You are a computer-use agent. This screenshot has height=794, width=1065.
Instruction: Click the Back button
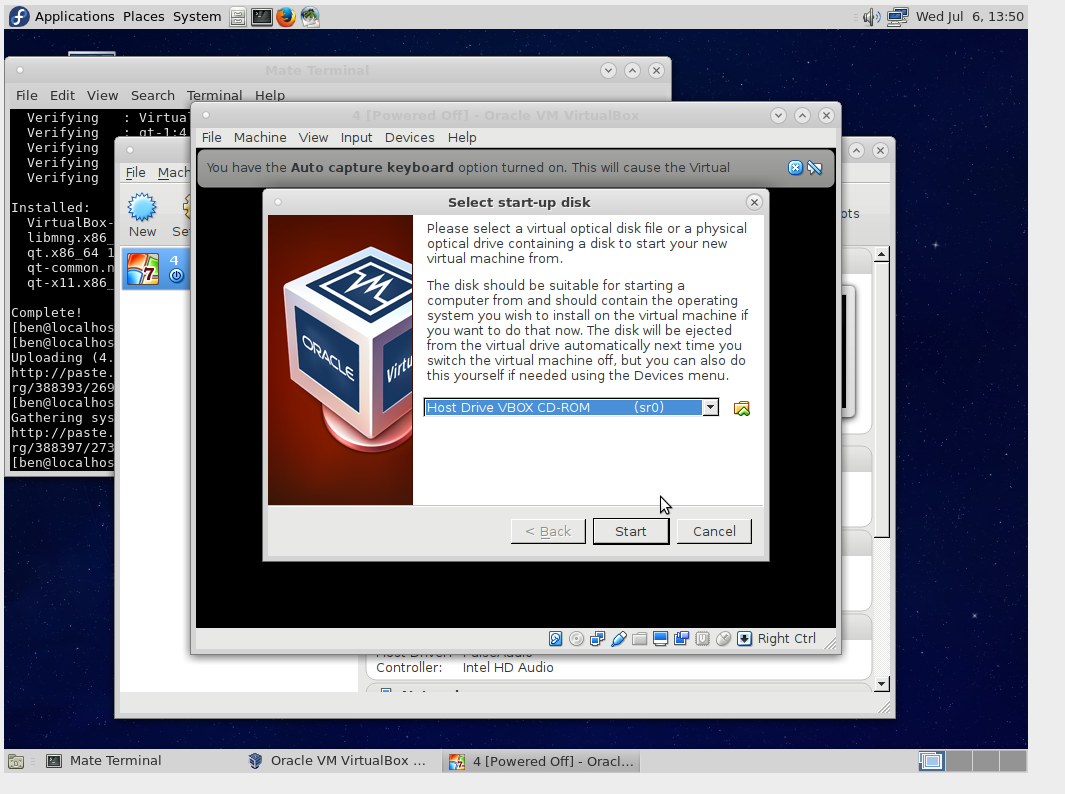click(x=548, y=531)
